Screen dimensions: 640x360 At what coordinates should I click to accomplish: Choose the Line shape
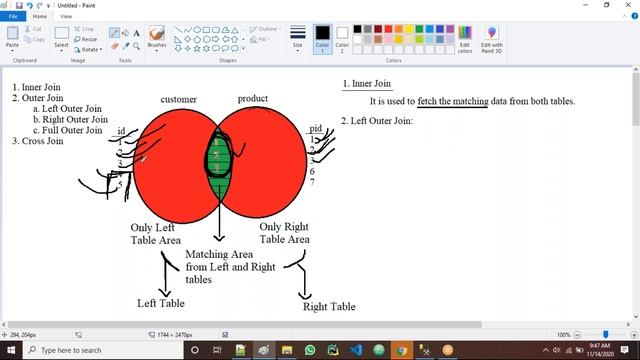pos(178,30)
